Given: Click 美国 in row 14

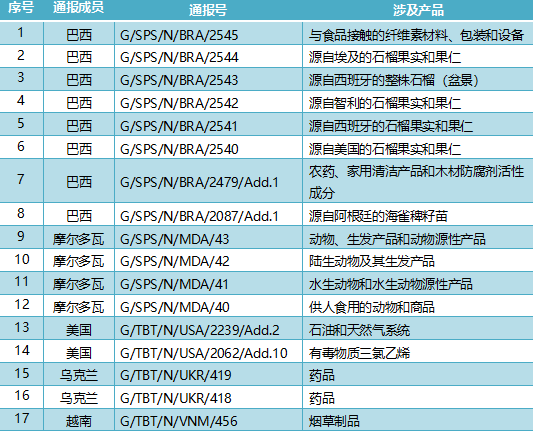Looking at the screenshot, I should (x=79, y=354).
